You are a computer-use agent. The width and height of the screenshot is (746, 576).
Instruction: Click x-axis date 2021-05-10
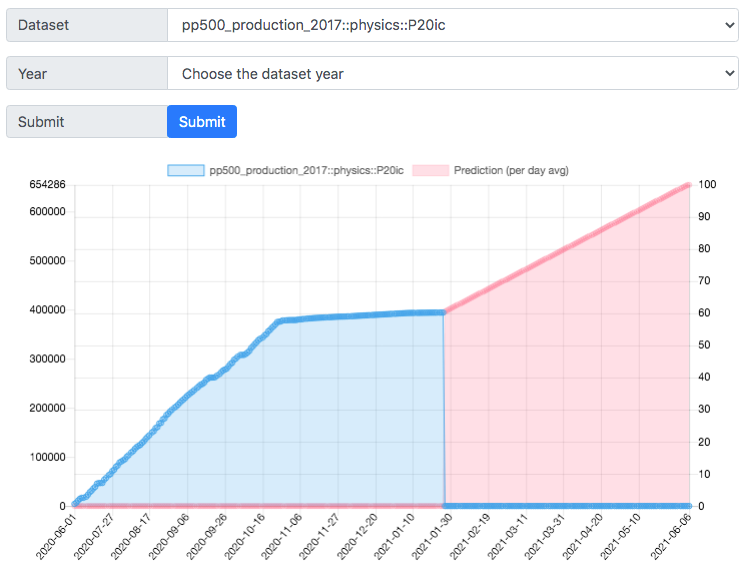[620, 537]
